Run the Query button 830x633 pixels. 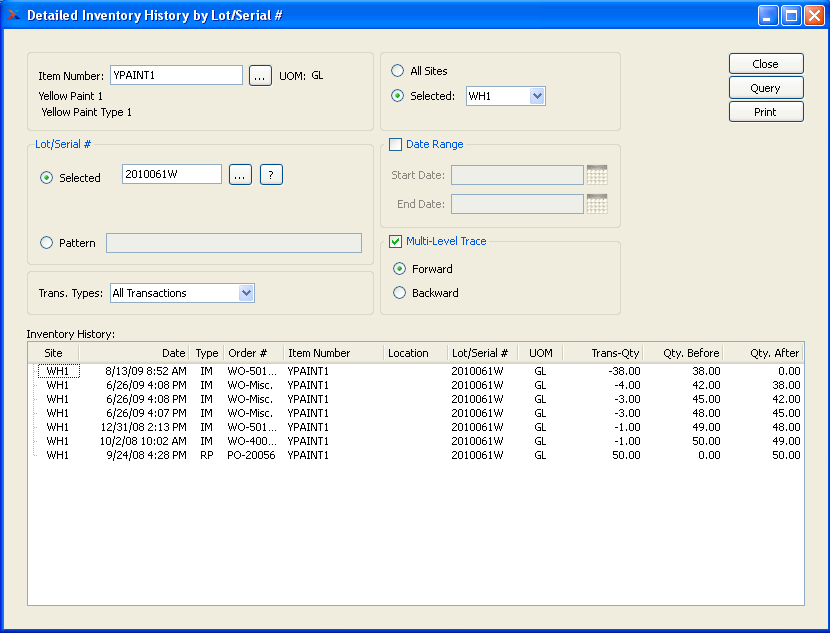point(766,88)
